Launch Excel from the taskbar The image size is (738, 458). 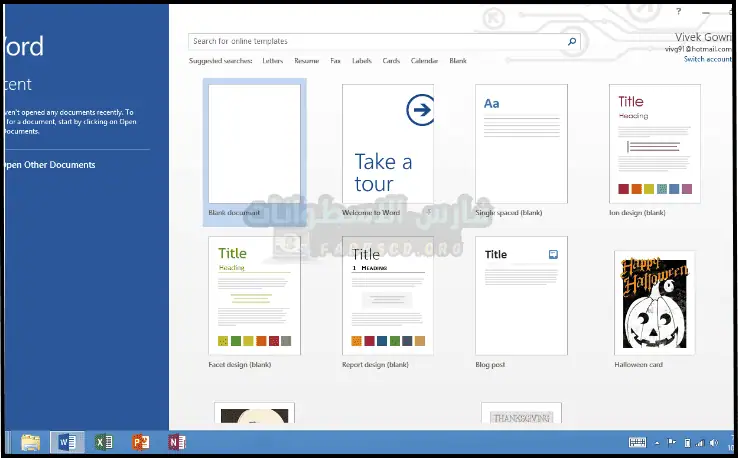click(103, 442)
